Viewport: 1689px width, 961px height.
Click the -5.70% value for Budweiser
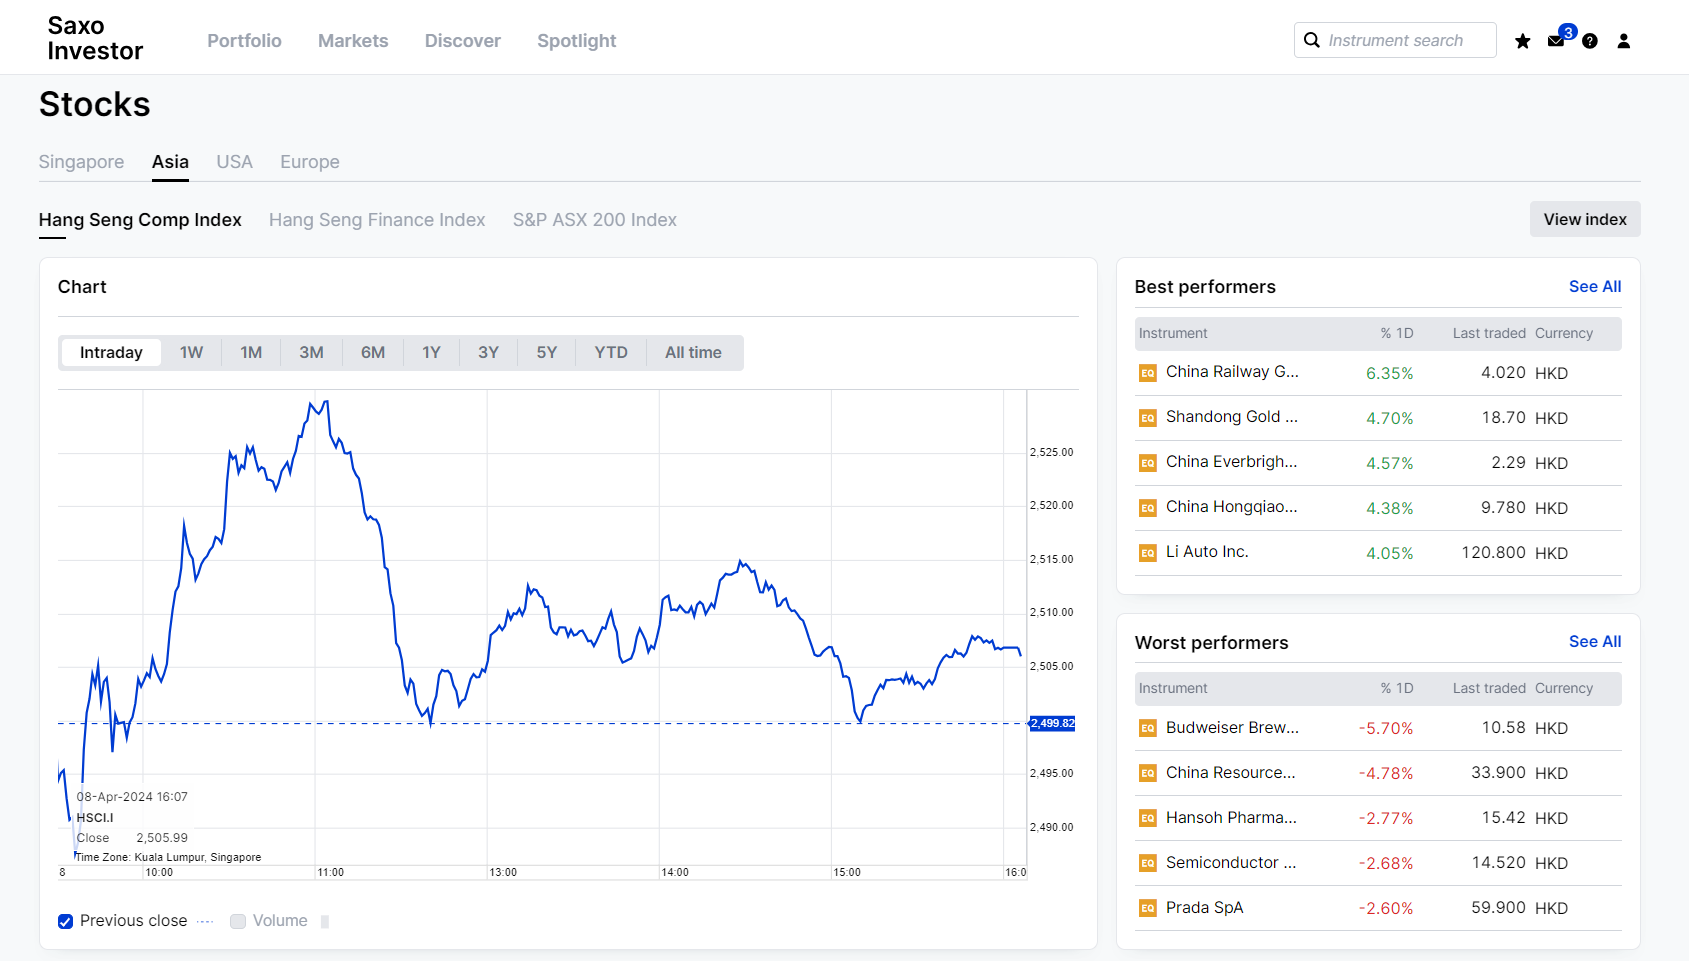click(1386, 728)
